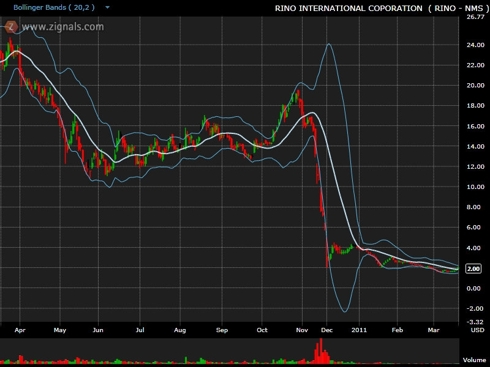The height and width of the screenshot is (367, 490).
Task: Click the Sep label on time axis
Action: click(x=222, y=330)
